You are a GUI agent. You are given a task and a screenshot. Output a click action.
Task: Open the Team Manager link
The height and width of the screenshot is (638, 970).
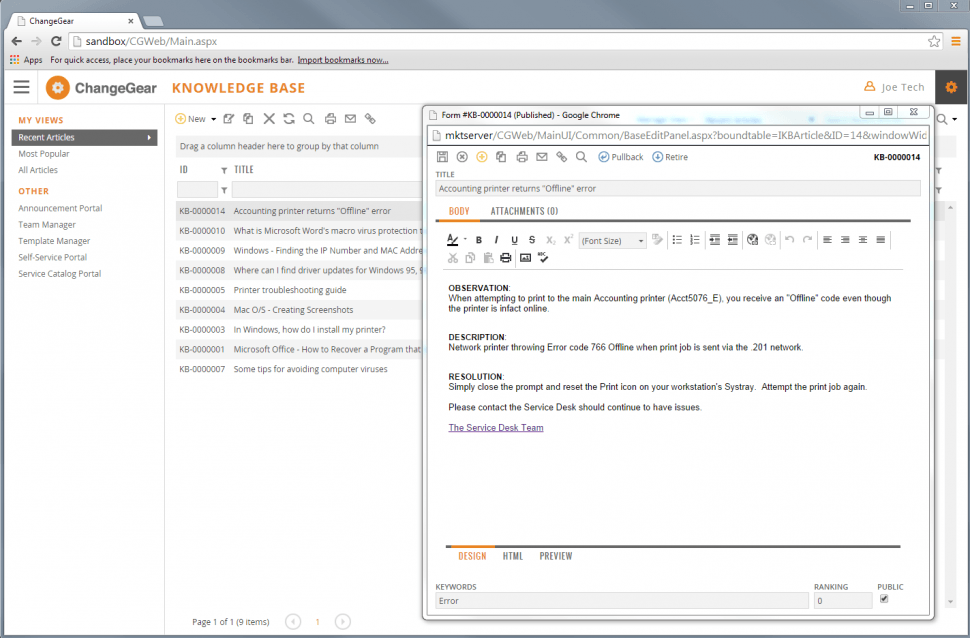[x=47, y=225]
